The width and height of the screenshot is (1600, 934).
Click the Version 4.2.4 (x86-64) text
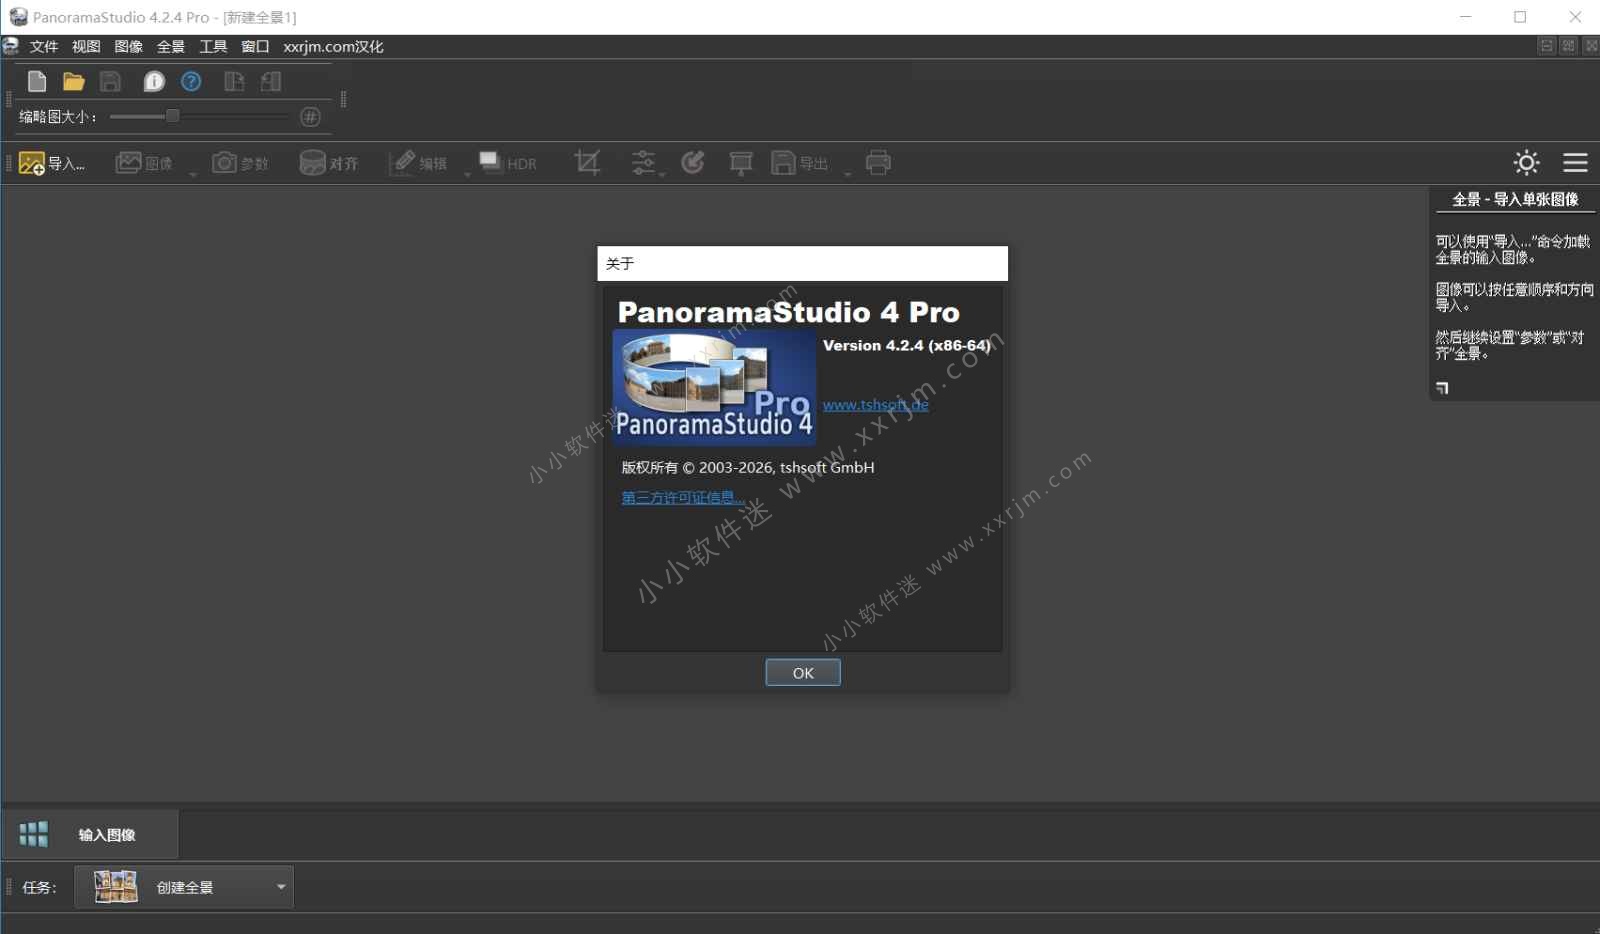906,346
